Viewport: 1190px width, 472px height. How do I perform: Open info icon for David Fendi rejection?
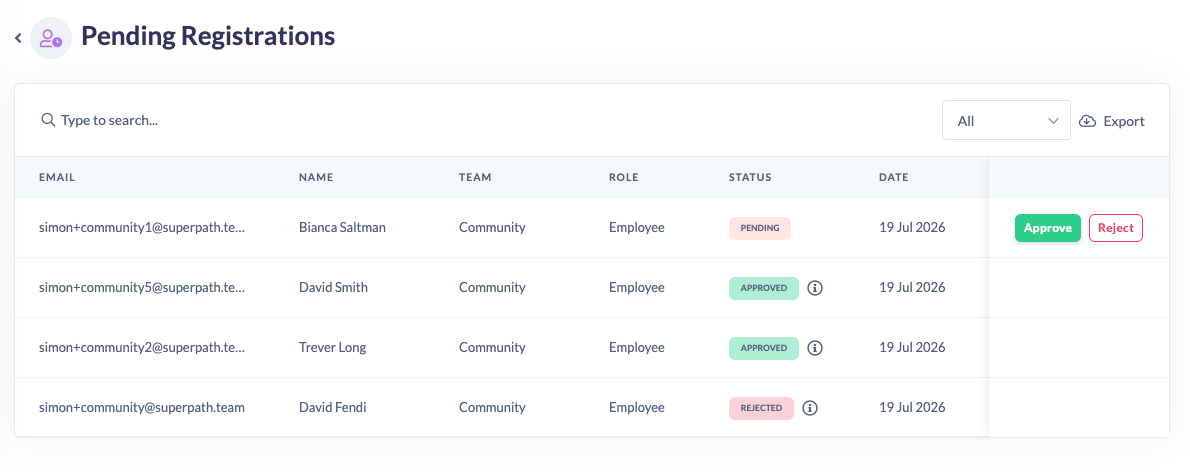tap(810, 408)
